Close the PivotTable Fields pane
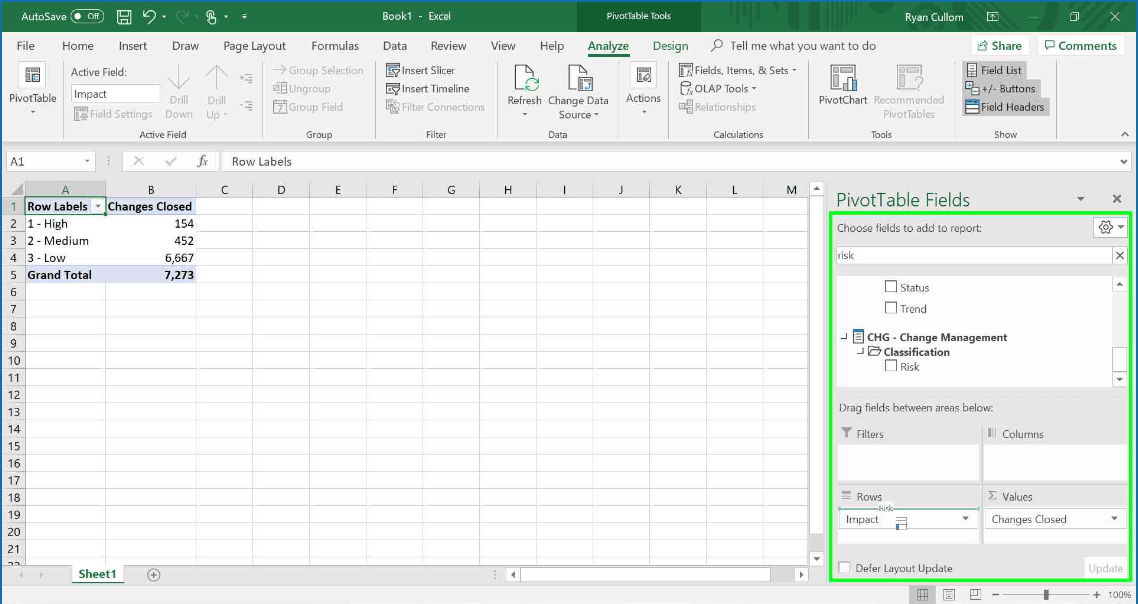Viewport: 1138px width, 604px height. tap(1117, 199)
